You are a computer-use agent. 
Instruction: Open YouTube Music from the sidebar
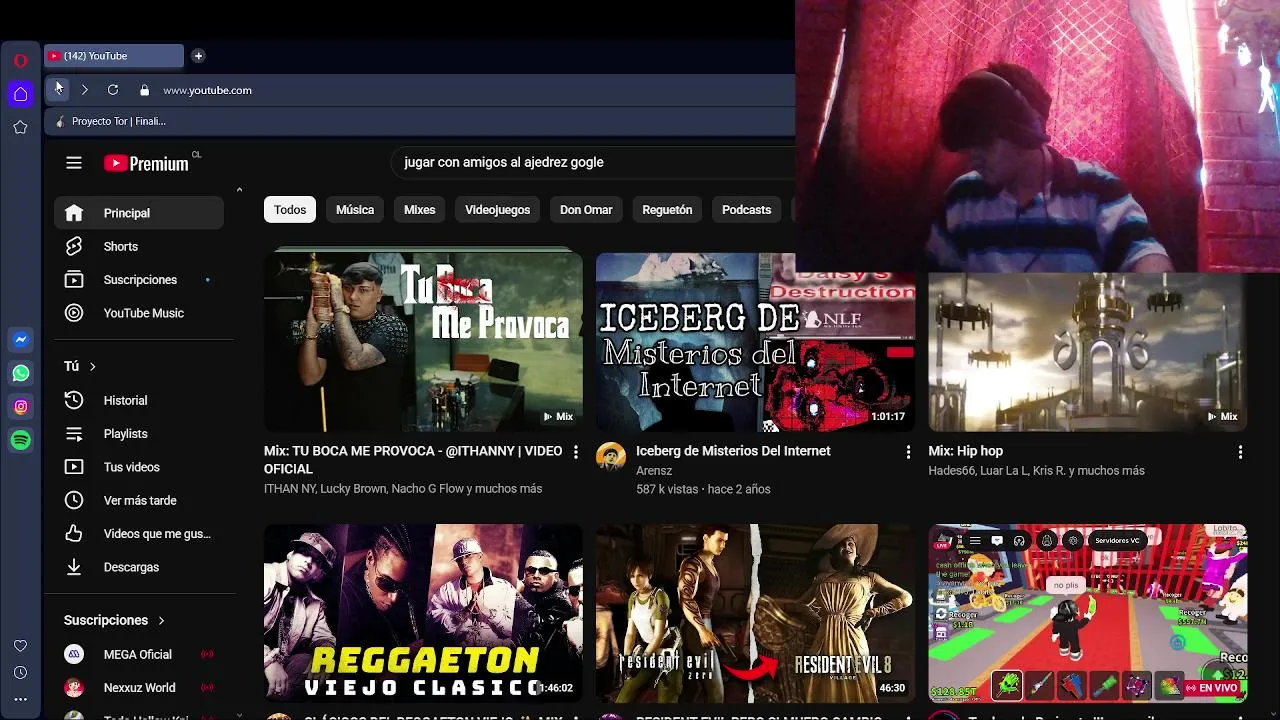pyautogui.click(x=139, y=313)
